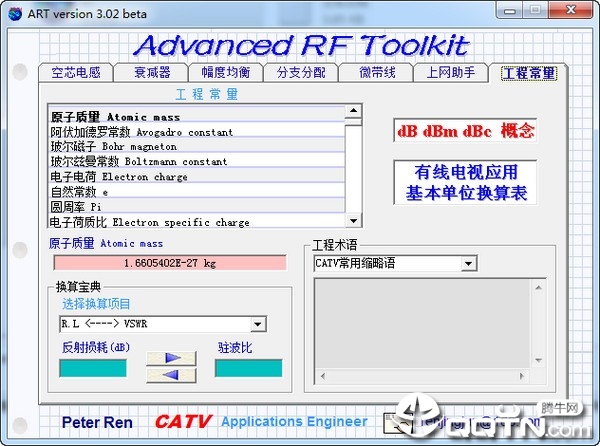Click the ART app icon in title bar

click(15, 10)
